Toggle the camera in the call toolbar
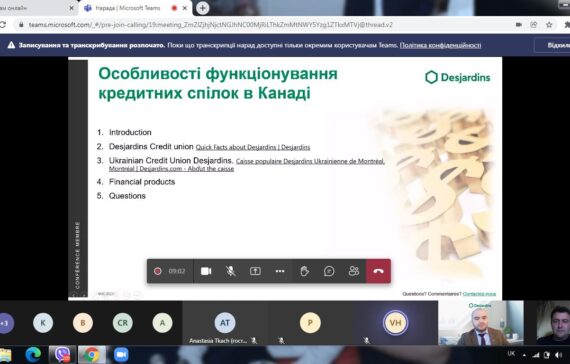 point(206,271)
